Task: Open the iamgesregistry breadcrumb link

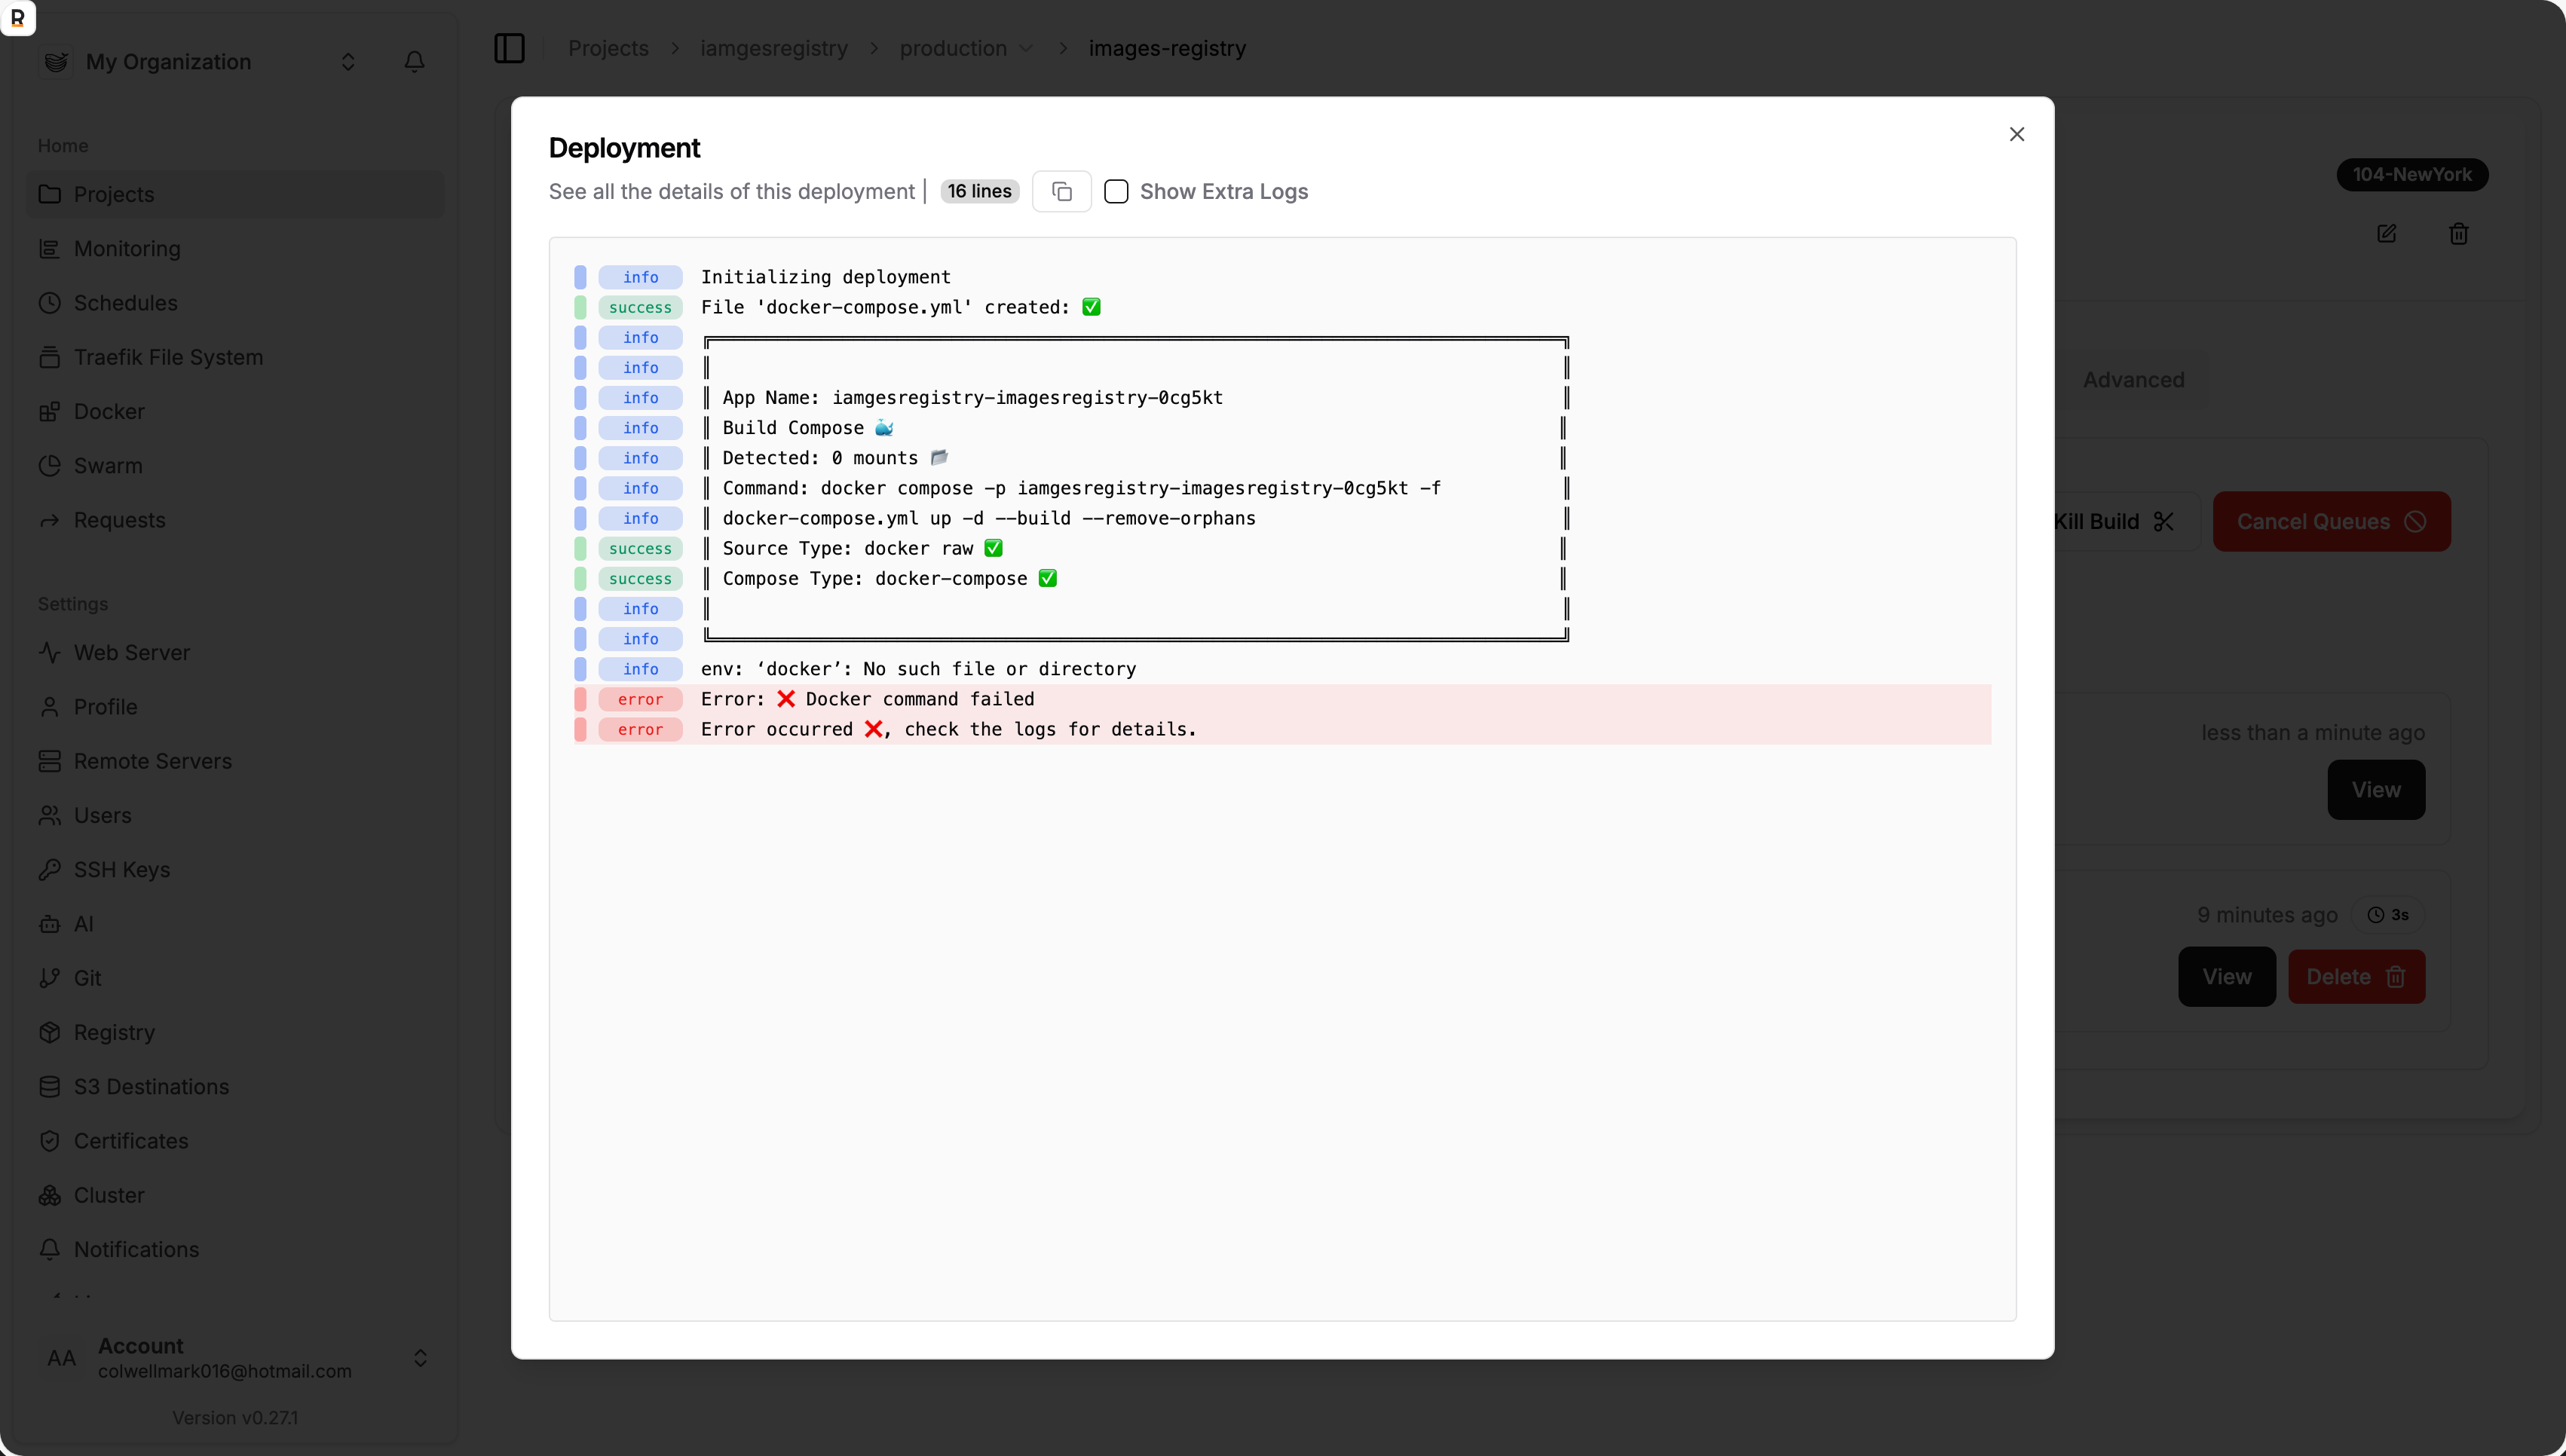Action: [x=773, y=48]
